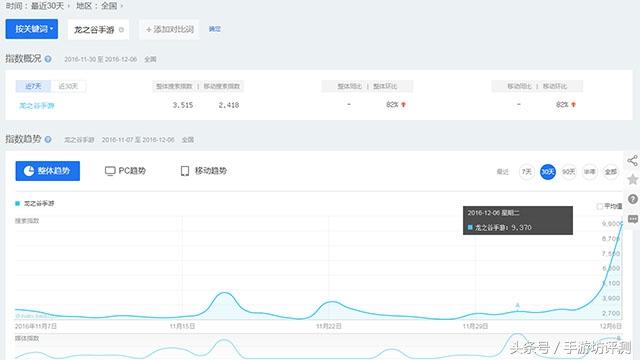Open the 按关键词 dropdown
The image size is (640, 360).
click(32, 29)
